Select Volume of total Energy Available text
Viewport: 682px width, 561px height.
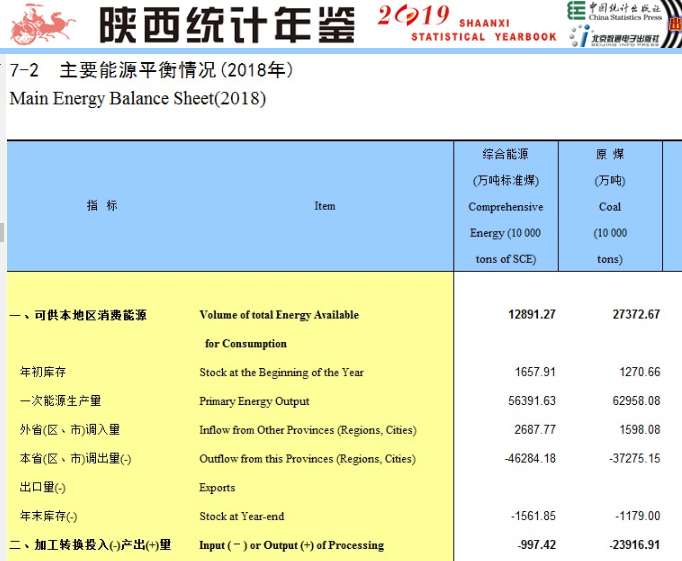point(279,315)
